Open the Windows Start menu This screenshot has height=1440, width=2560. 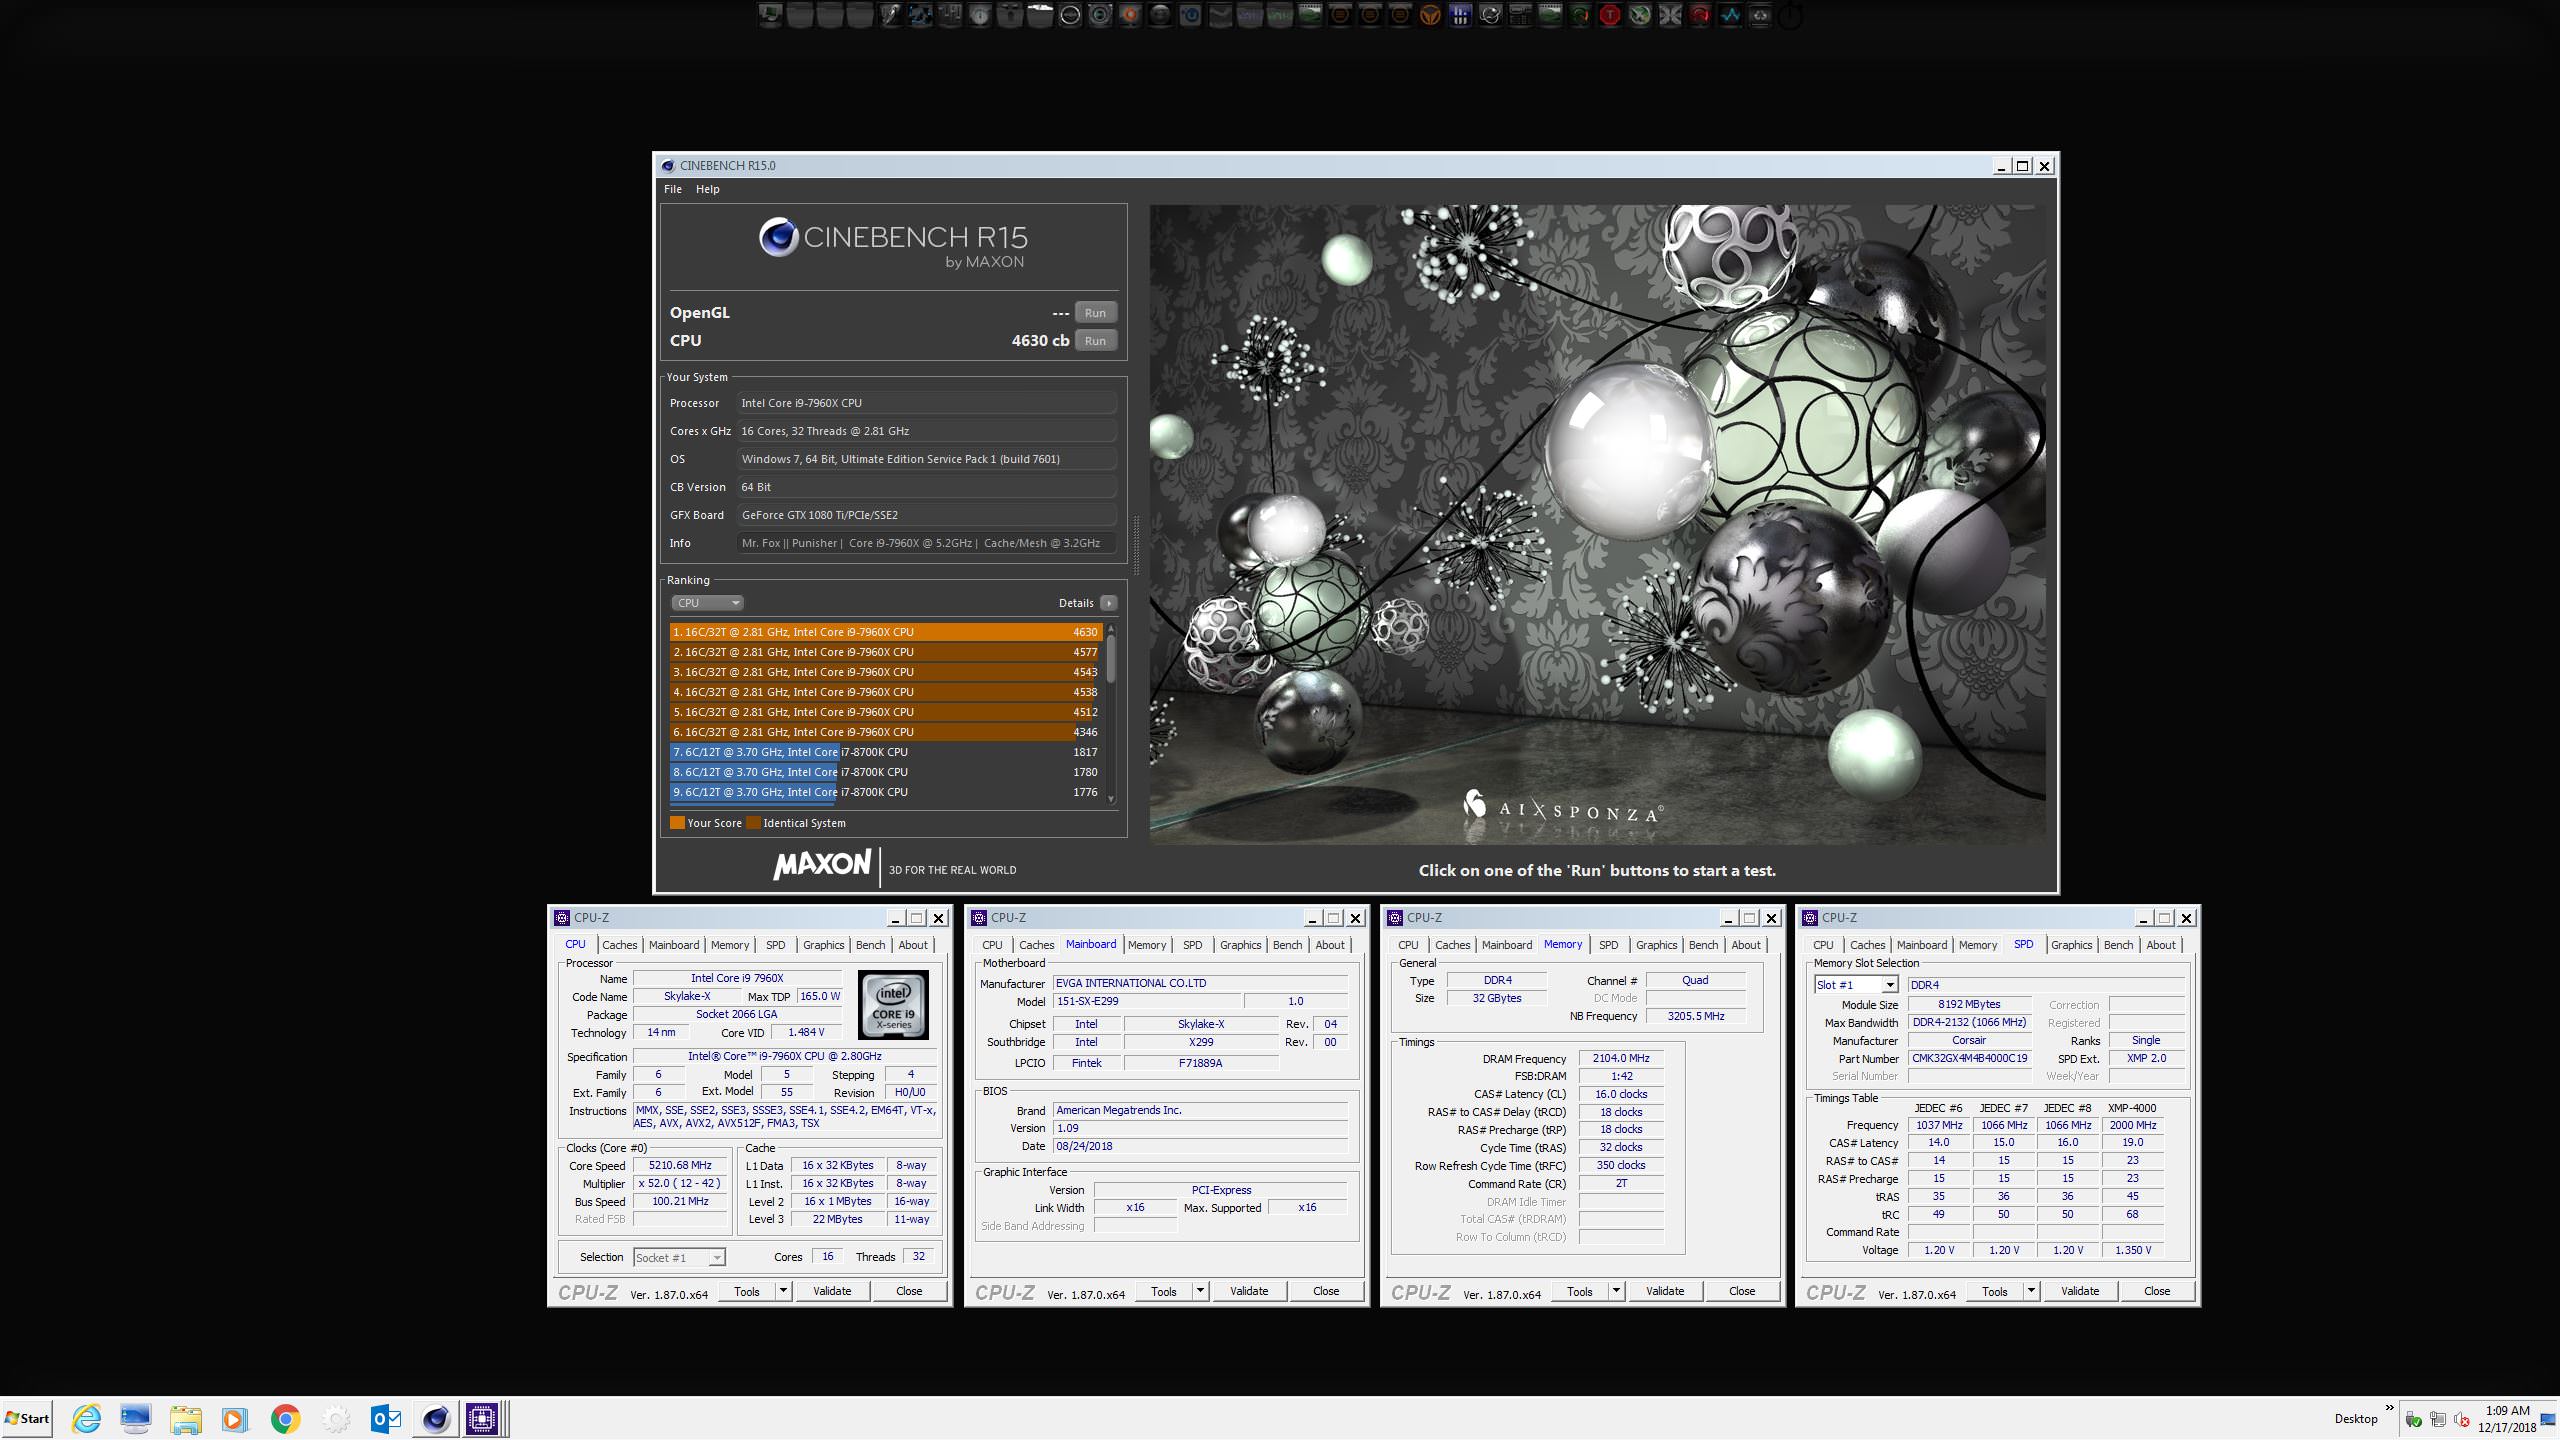pyautogui.click(x=27, y=1418)
